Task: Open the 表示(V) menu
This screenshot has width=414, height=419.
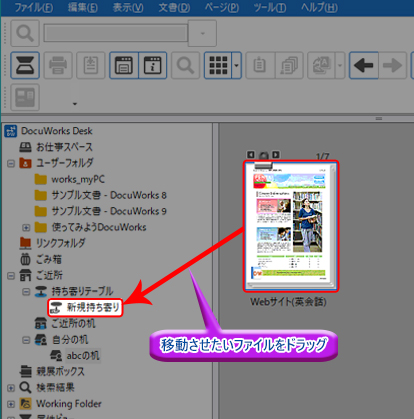Action: [128, 7]
